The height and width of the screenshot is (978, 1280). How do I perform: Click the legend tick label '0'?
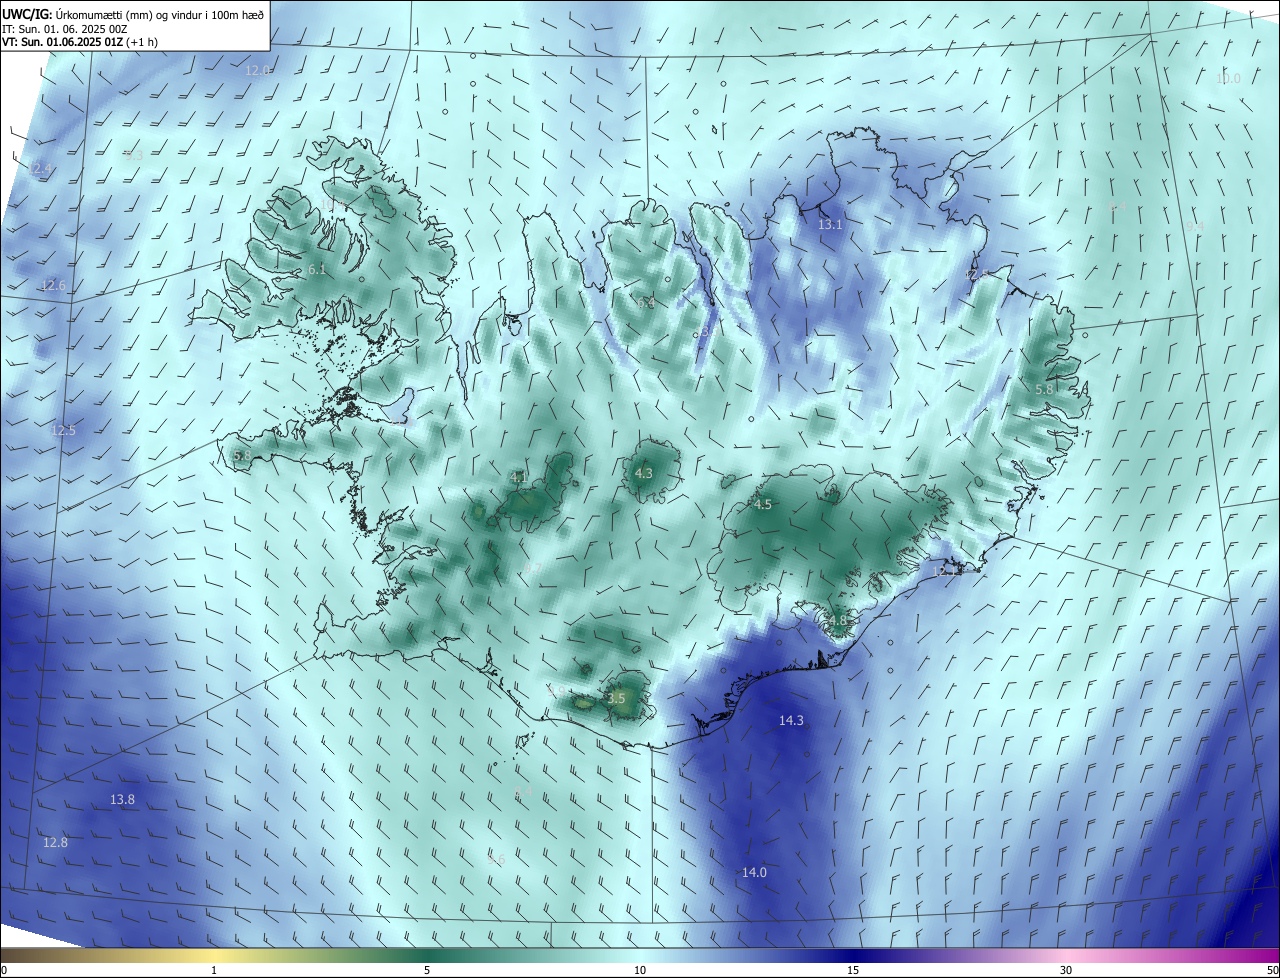tap(3, 970)
